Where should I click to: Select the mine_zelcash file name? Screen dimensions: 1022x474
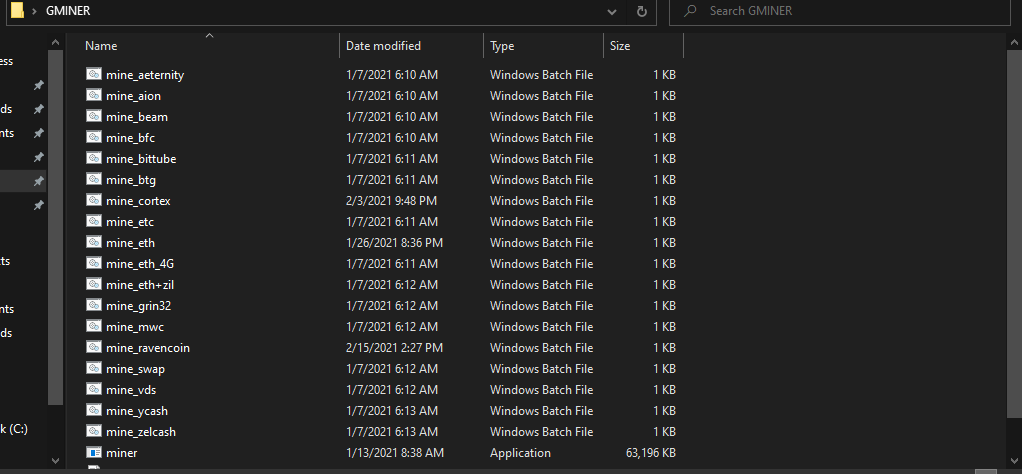coord(140,432)
